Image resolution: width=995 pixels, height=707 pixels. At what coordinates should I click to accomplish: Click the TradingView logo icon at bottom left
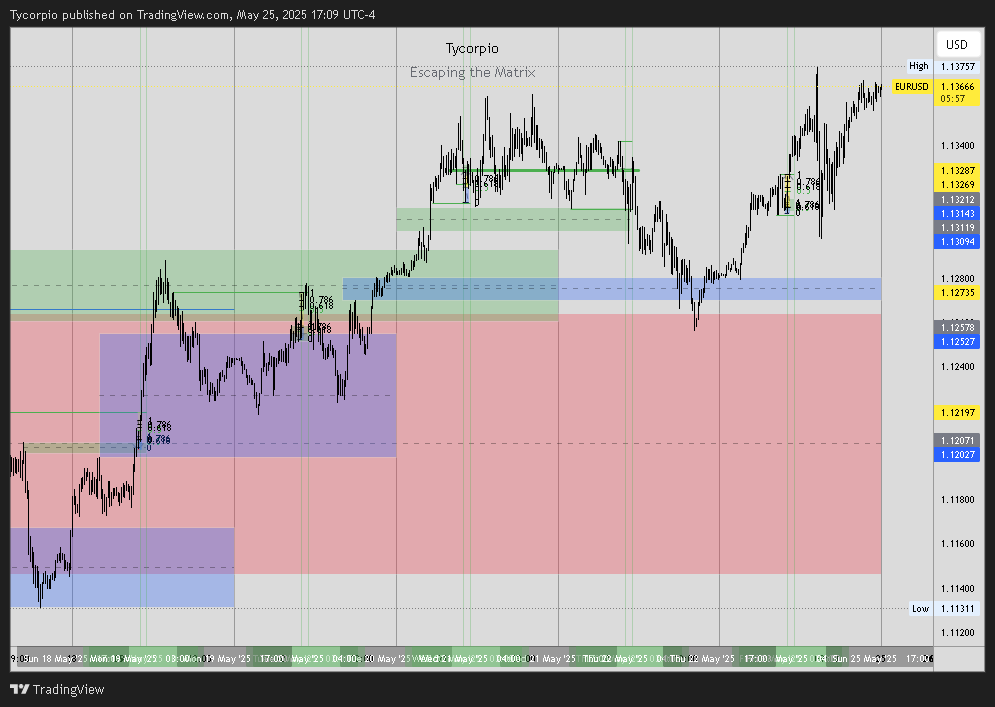[18, 689]
